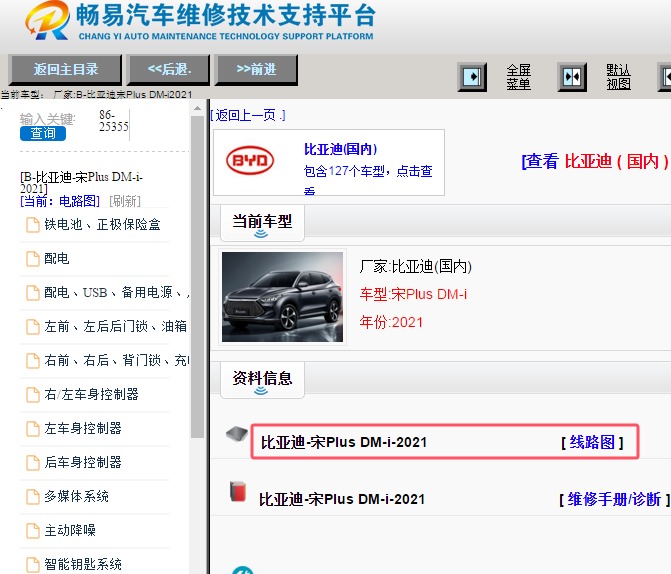Click the left panel scroll-up arrow
The image size is (671, 574).
pyautogui.click(x=197, y=108)
